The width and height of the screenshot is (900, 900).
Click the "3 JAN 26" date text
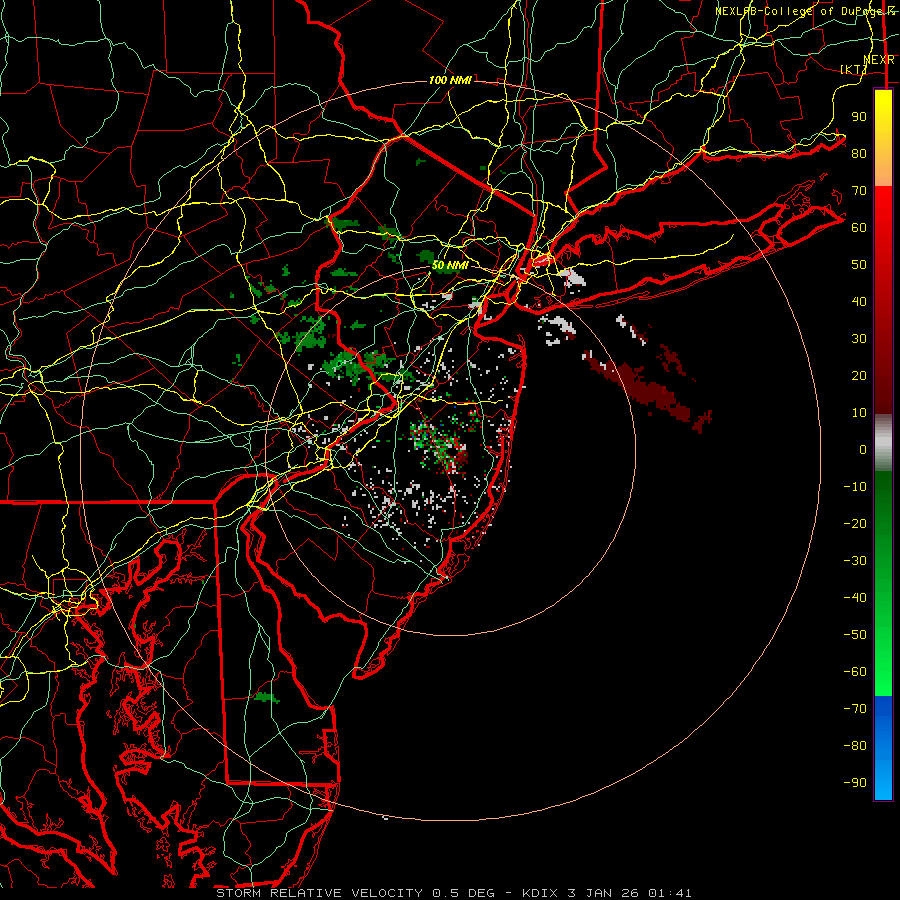[603, 893]
